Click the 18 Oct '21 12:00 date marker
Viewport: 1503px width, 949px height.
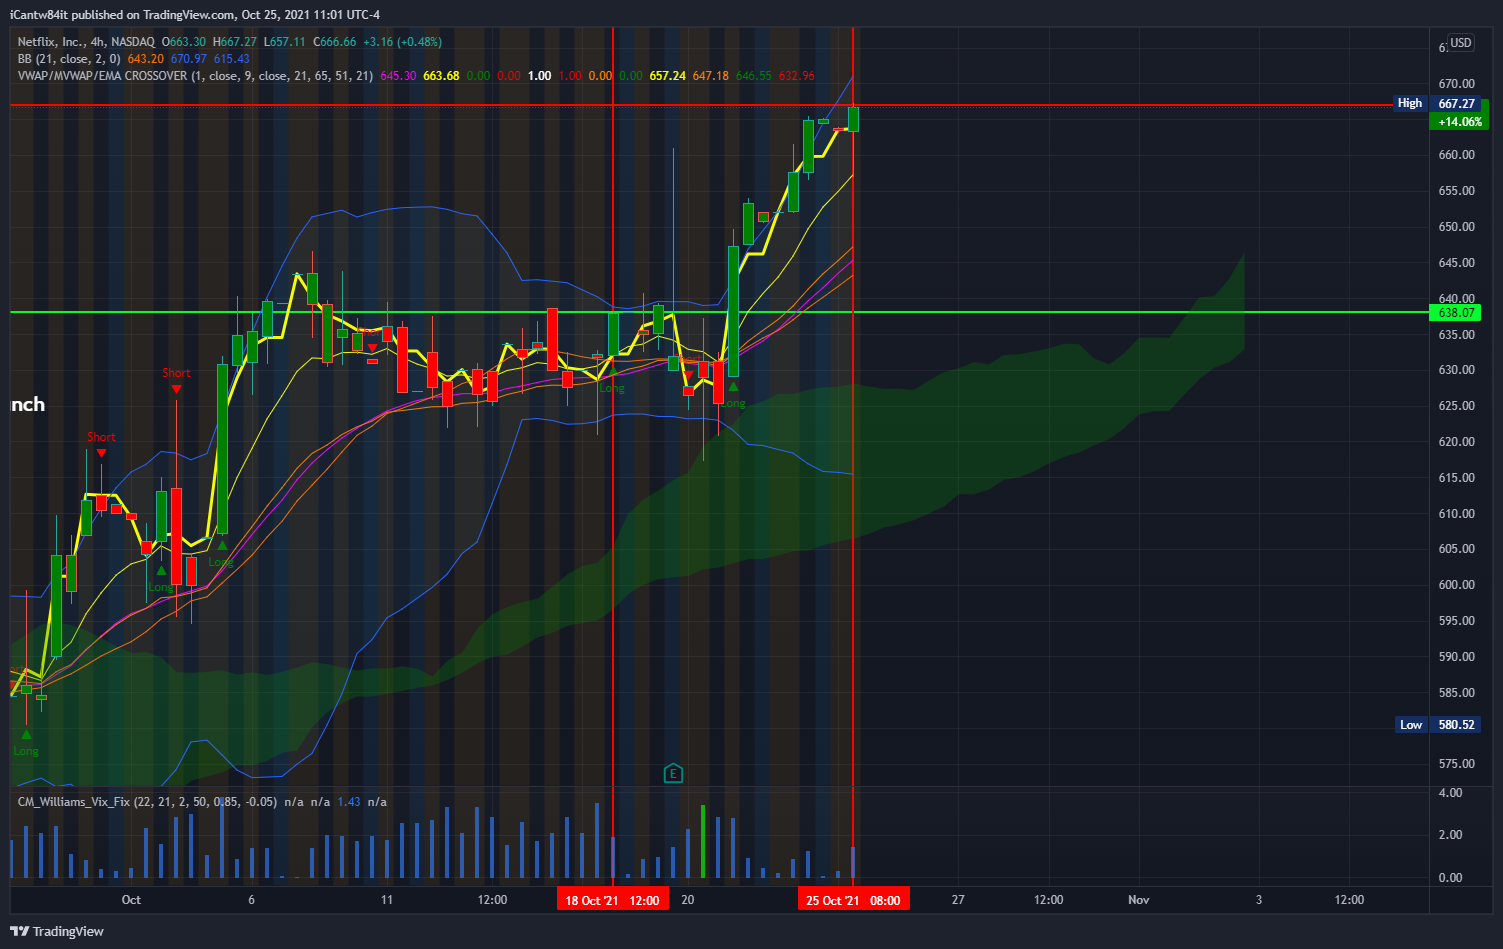click(612, 900)
